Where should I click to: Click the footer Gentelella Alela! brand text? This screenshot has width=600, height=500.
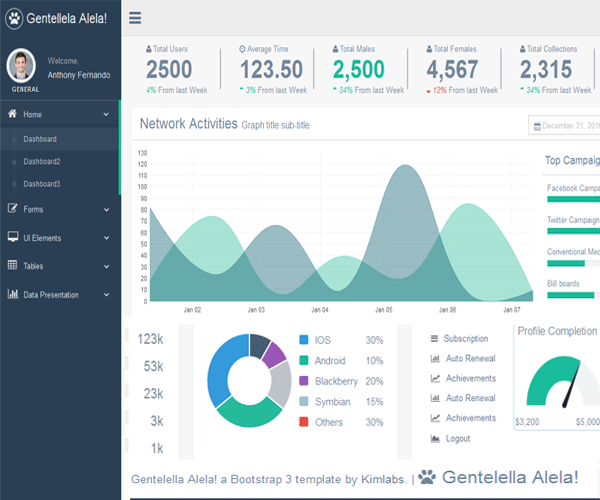510,477
